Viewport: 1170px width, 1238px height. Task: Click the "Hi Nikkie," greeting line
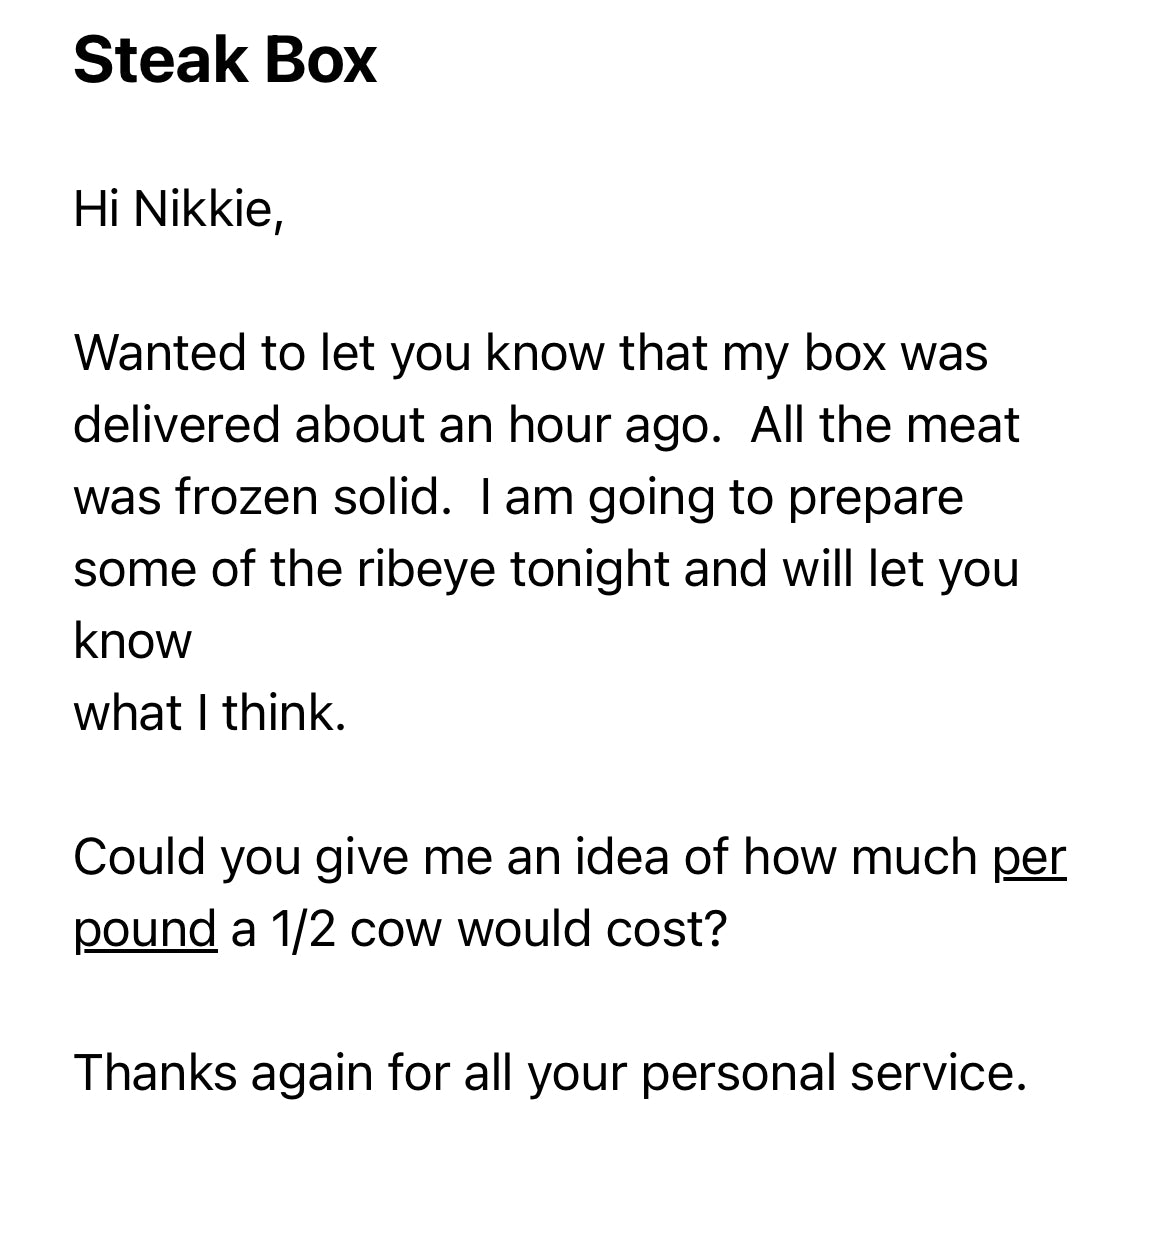pos(179,210)
